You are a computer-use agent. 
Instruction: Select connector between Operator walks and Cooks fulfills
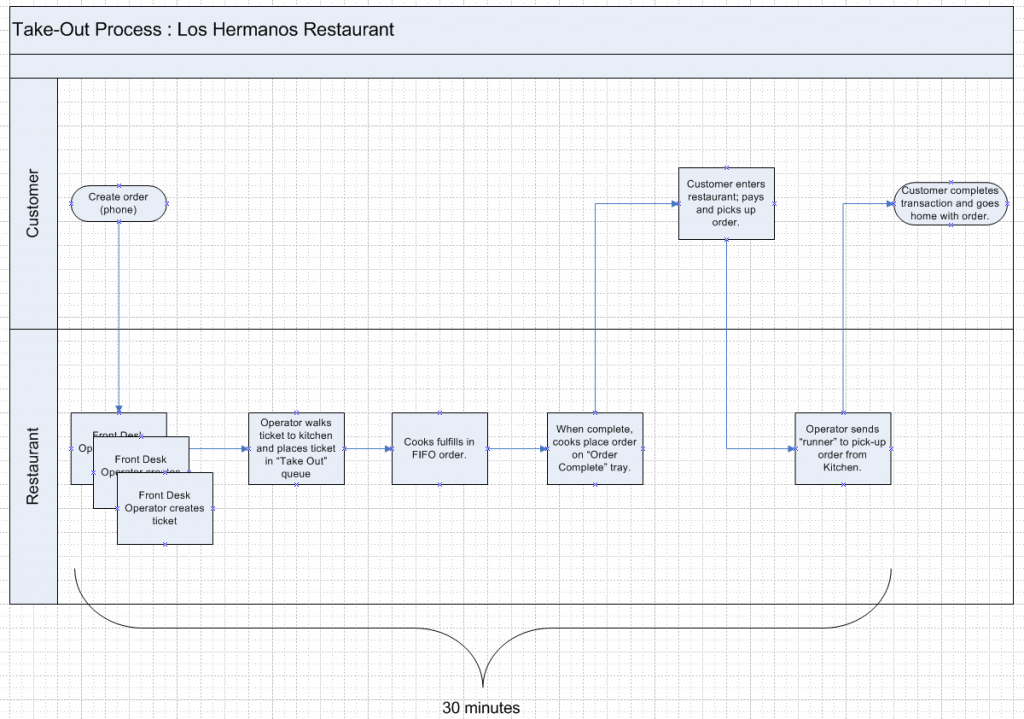(x=368, y=449)
